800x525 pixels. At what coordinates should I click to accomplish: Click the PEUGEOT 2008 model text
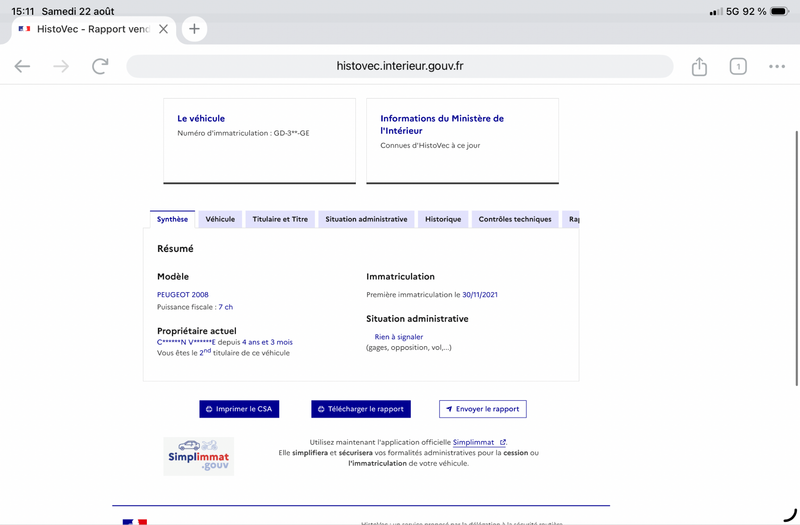point(183,294)
